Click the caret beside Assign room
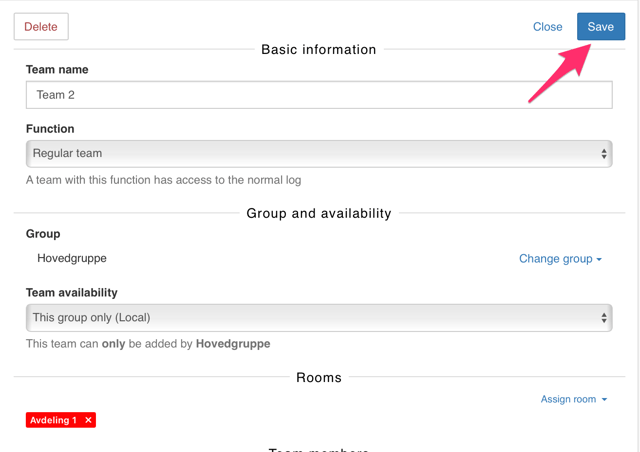This screenshot has width=640, height=452. coord(604,400)
